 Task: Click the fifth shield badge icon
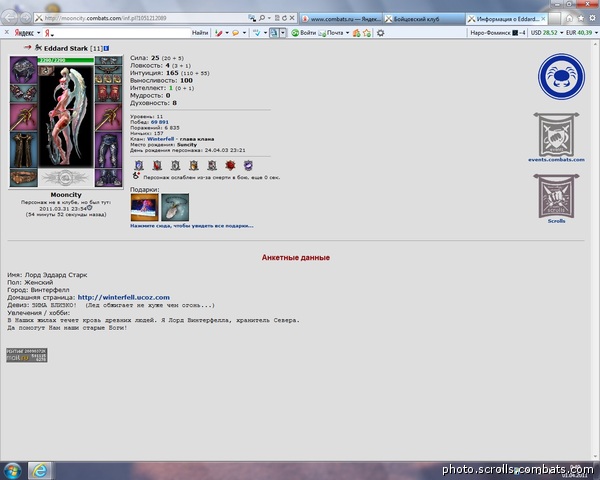(x=212, y=165)
